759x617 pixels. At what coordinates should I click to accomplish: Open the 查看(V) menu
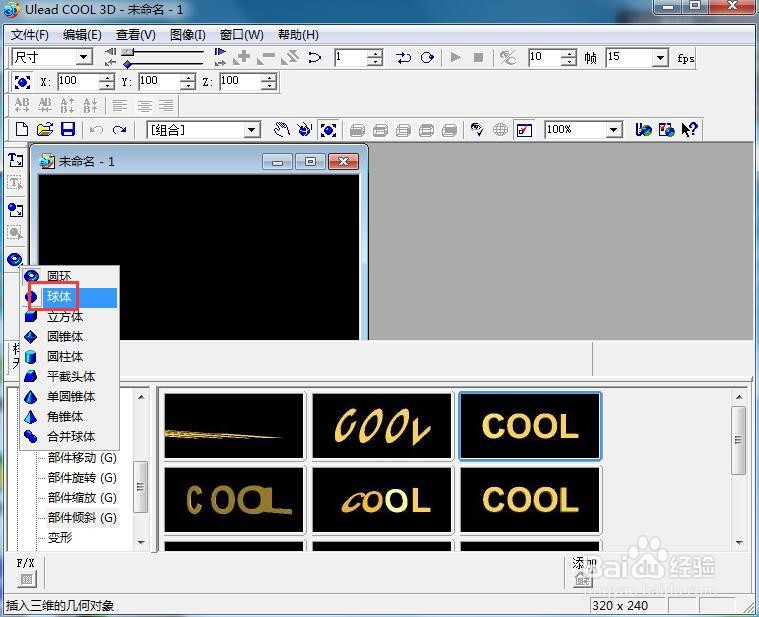(136, 35)
